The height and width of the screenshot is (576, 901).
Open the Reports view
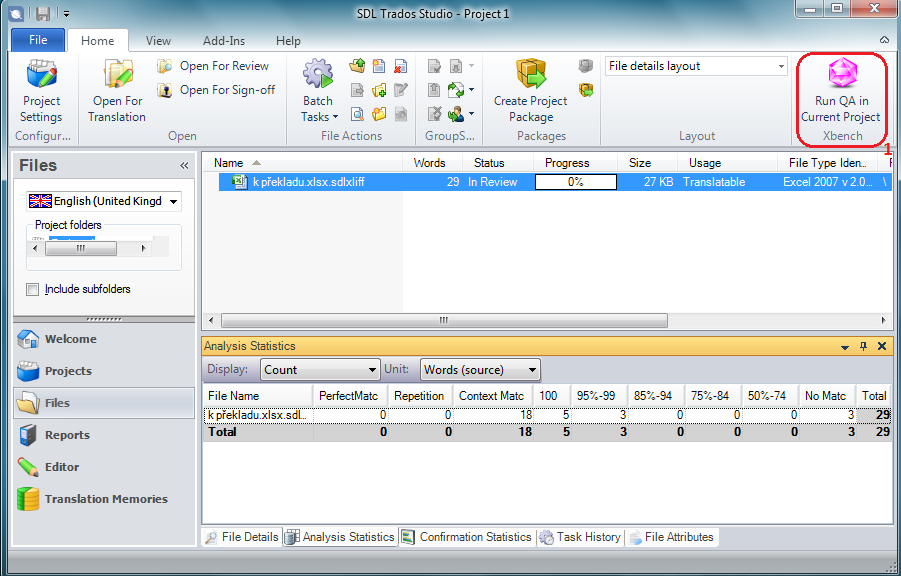click(104, 435)
